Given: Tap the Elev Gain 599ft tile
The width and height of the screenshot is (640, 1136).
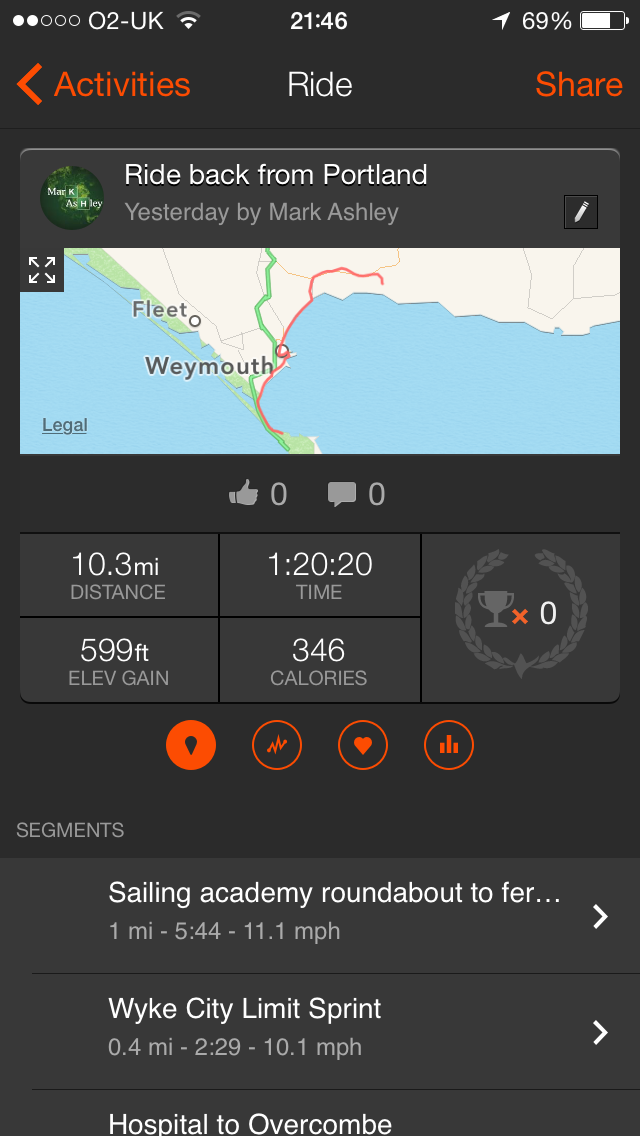Looking at the screenshot, I should pos(118,661).
